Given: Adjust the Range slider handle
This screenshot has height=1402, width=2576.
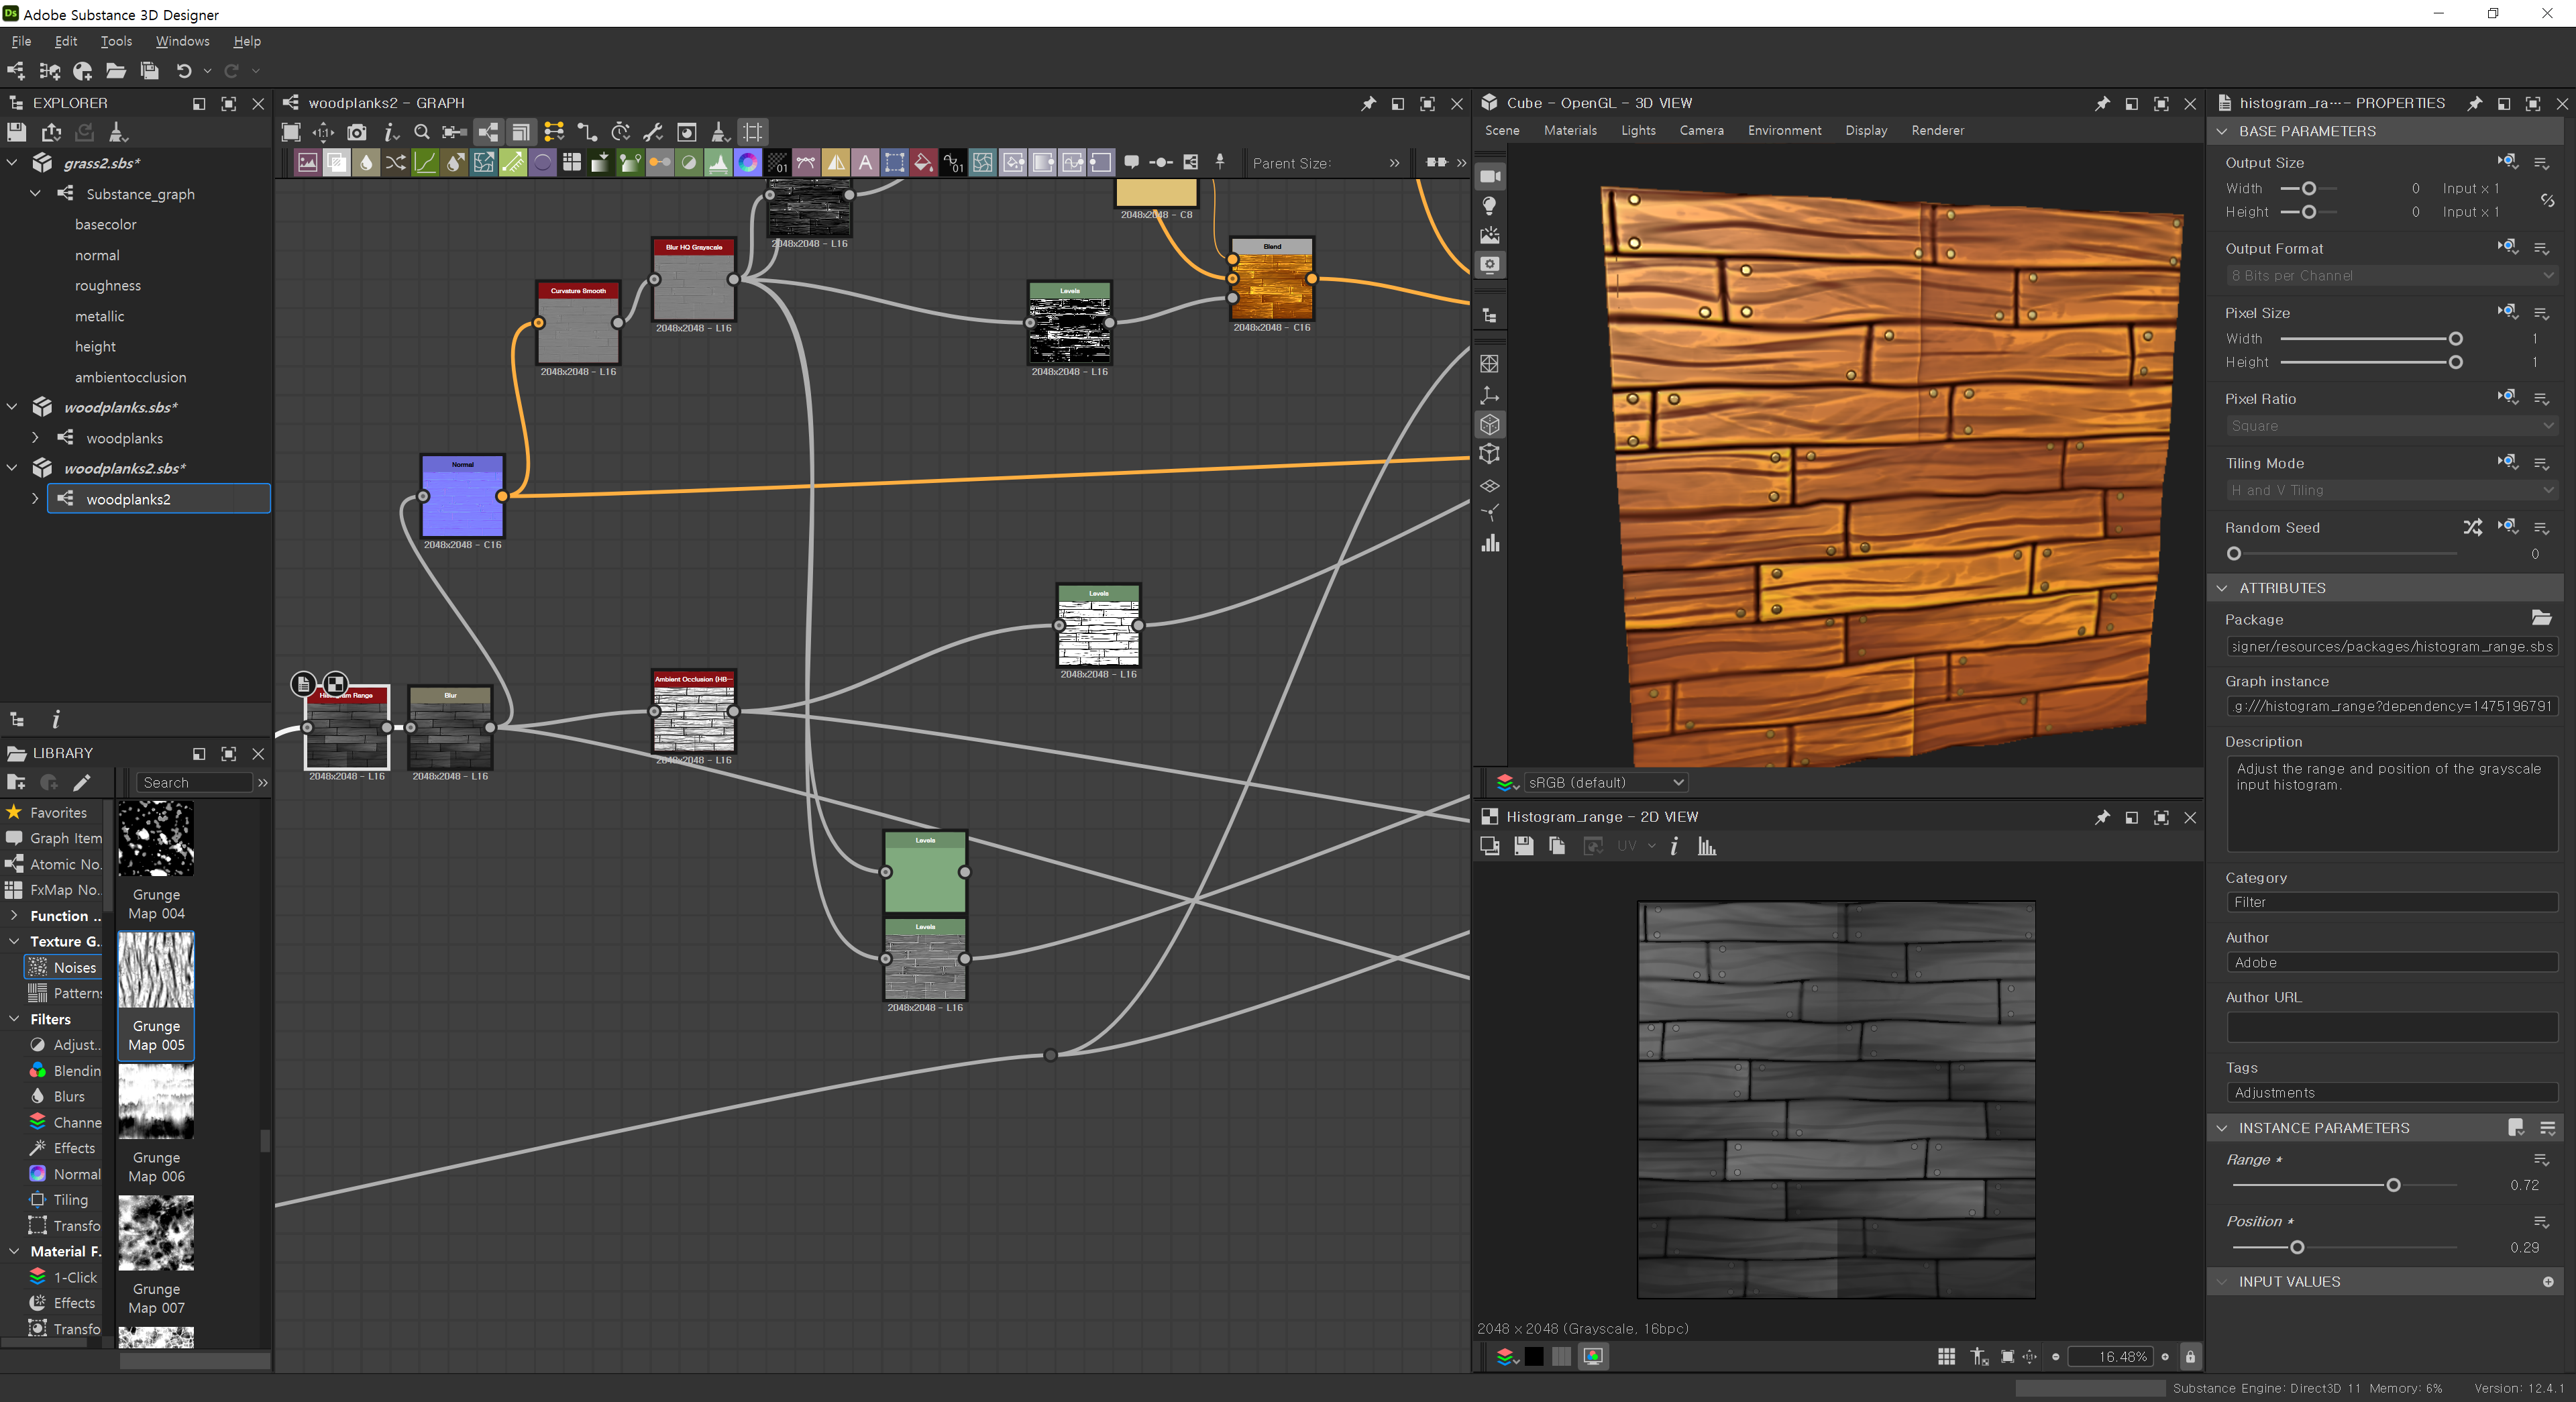Looking at the screenshot, I should click(2393, 1186).
